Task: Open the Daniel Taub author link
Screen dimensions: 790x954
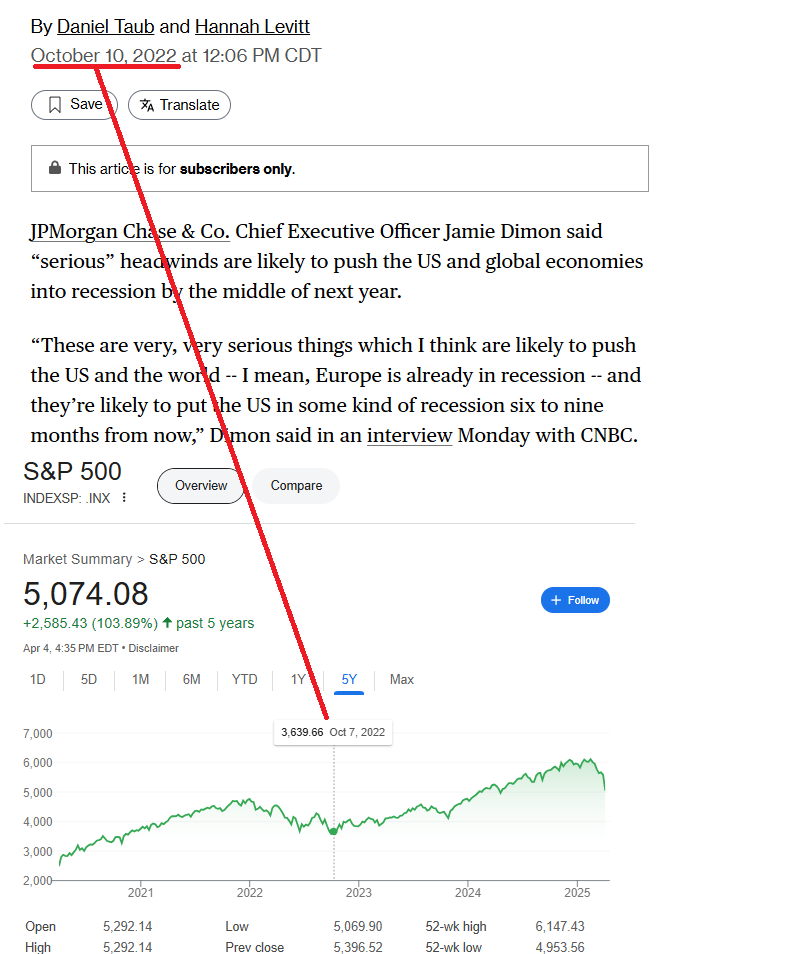Action: coord(105,26)
